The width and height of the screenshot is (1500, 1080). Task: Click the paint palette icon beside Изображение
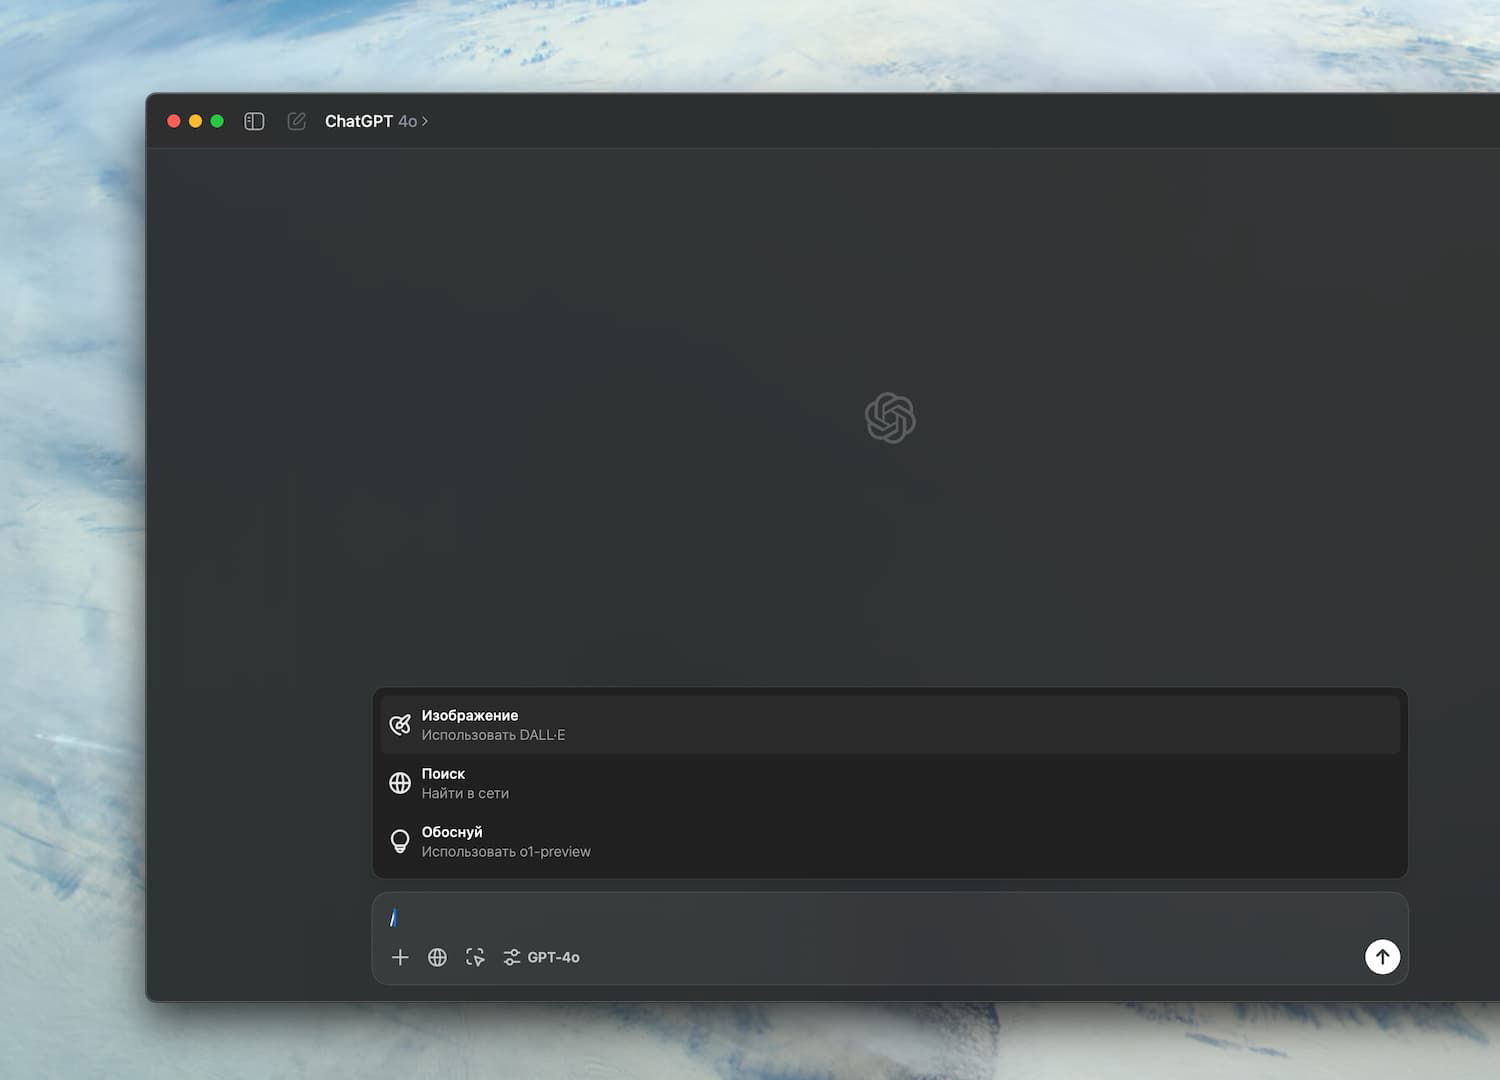(x=400, y=725)
